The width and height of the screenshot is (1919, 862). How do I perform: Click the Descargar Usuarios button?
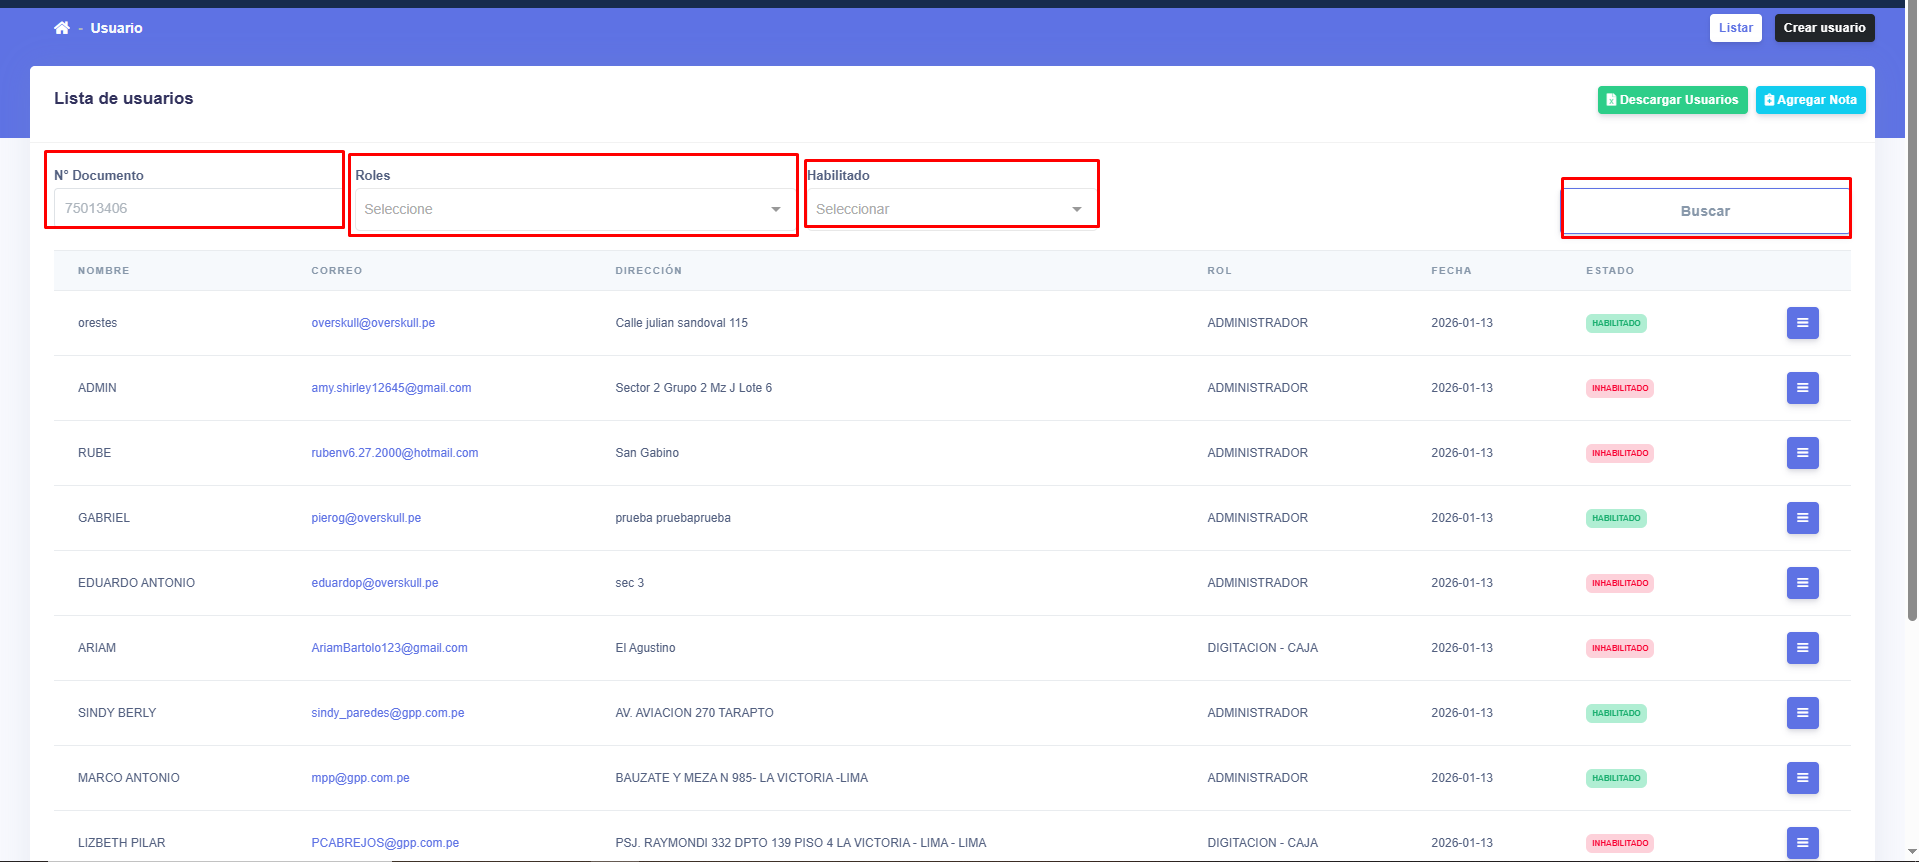tap(1672, 100)
